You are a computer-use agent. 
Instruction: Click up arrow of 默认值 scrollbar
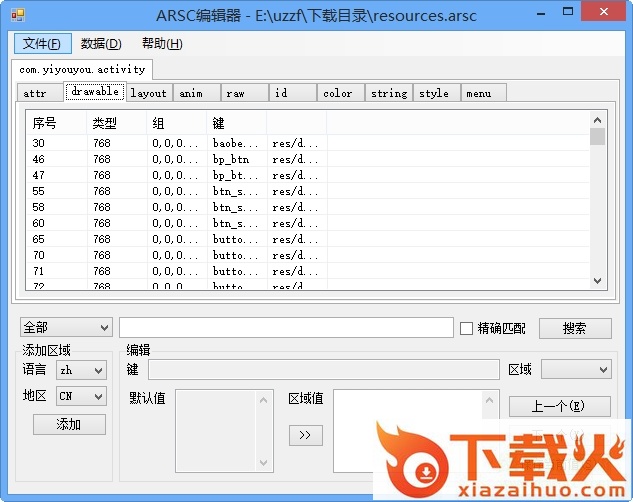(264, 400)
